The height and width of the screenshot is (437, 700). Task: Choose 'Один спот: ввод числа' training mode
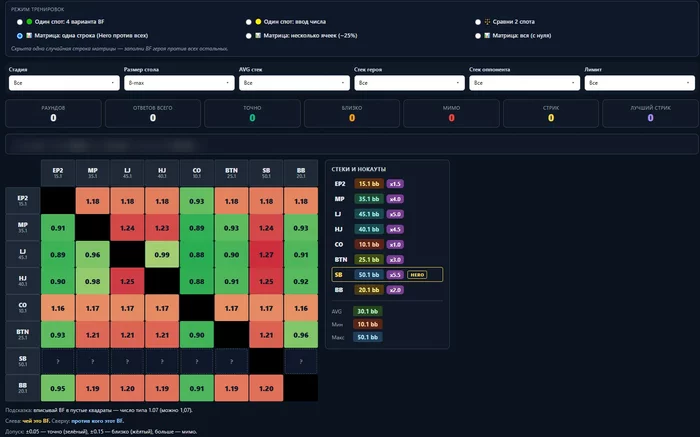tap(249, 22)
